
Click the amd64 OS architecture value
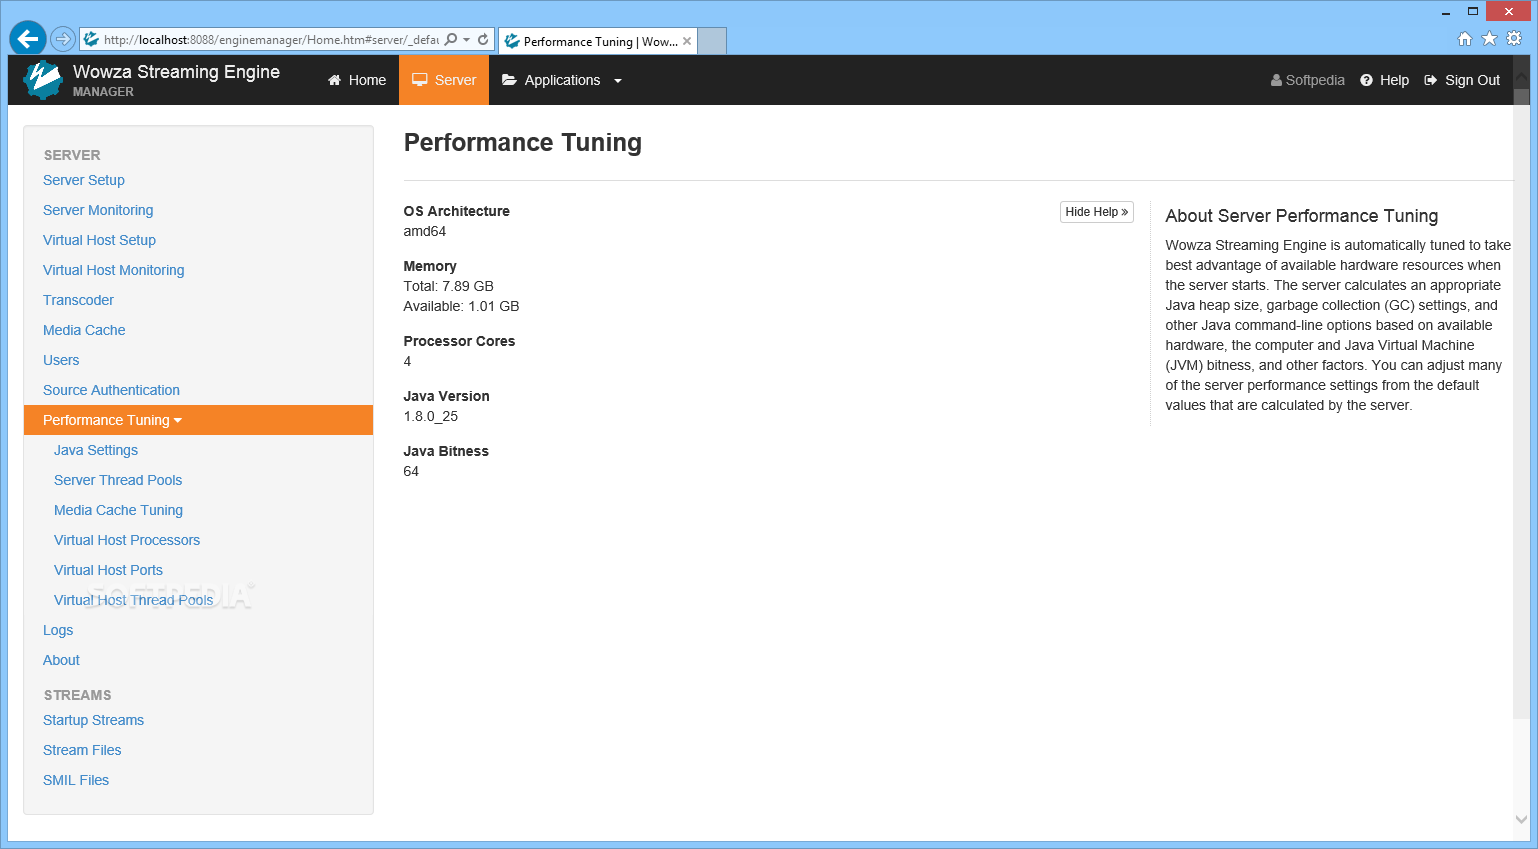[x=425, y=231]
